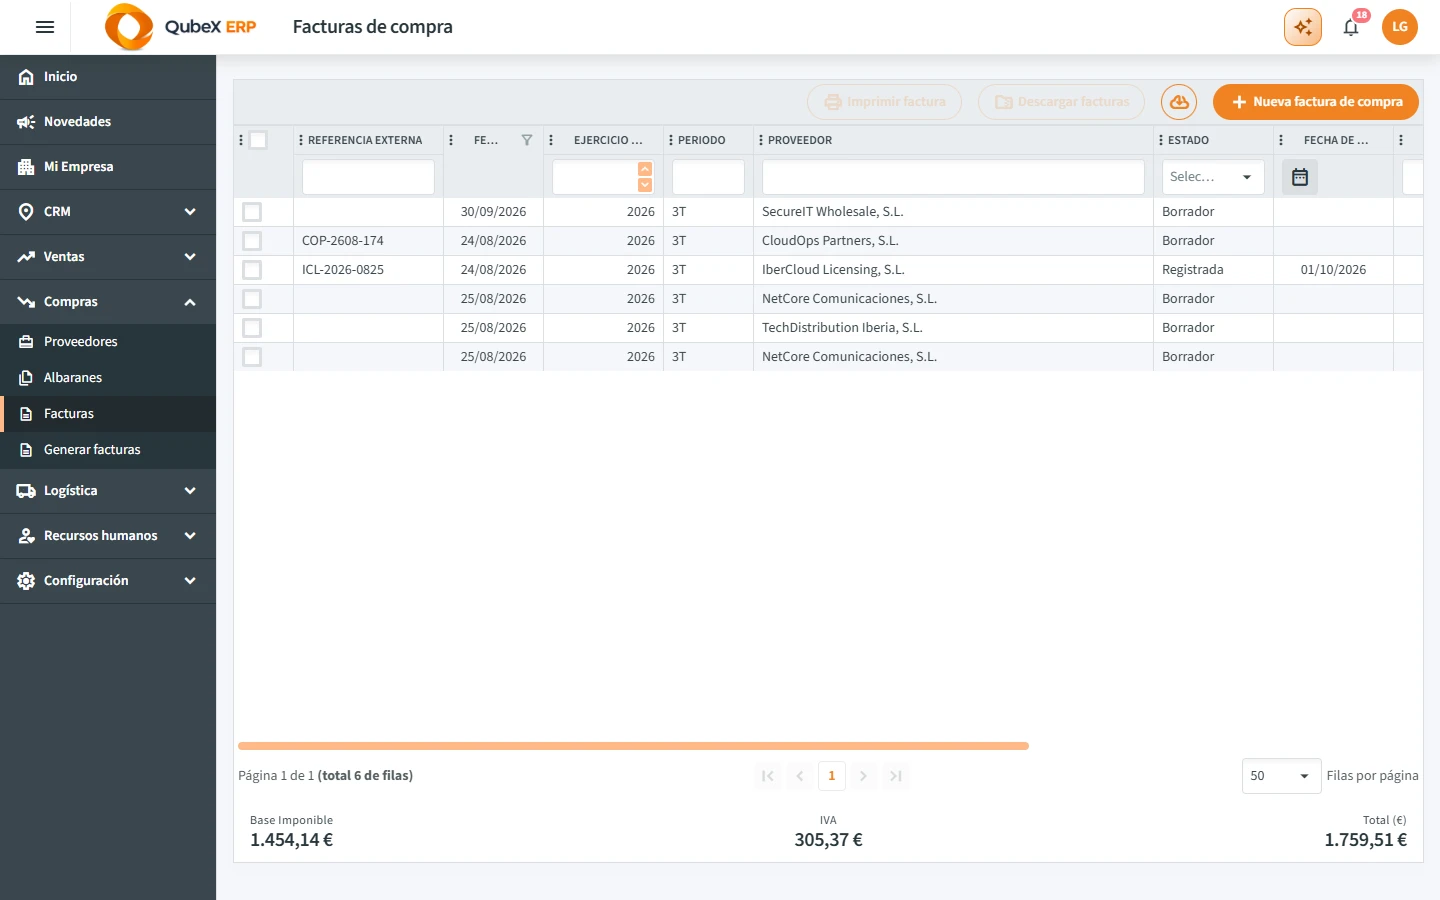
Task: Open column menu dots for ESTADO
Action: click(x=1161, y=140)
